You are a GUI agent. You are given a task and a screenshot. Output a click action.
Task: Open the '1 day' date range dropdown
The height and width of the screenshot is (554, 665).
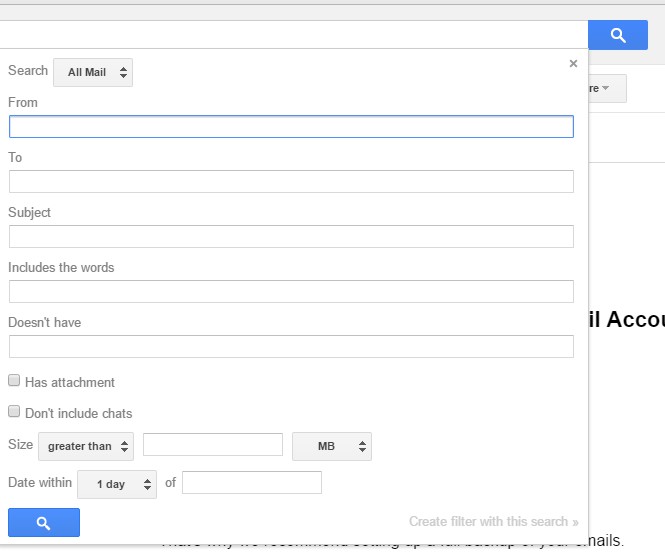[117, 484]
